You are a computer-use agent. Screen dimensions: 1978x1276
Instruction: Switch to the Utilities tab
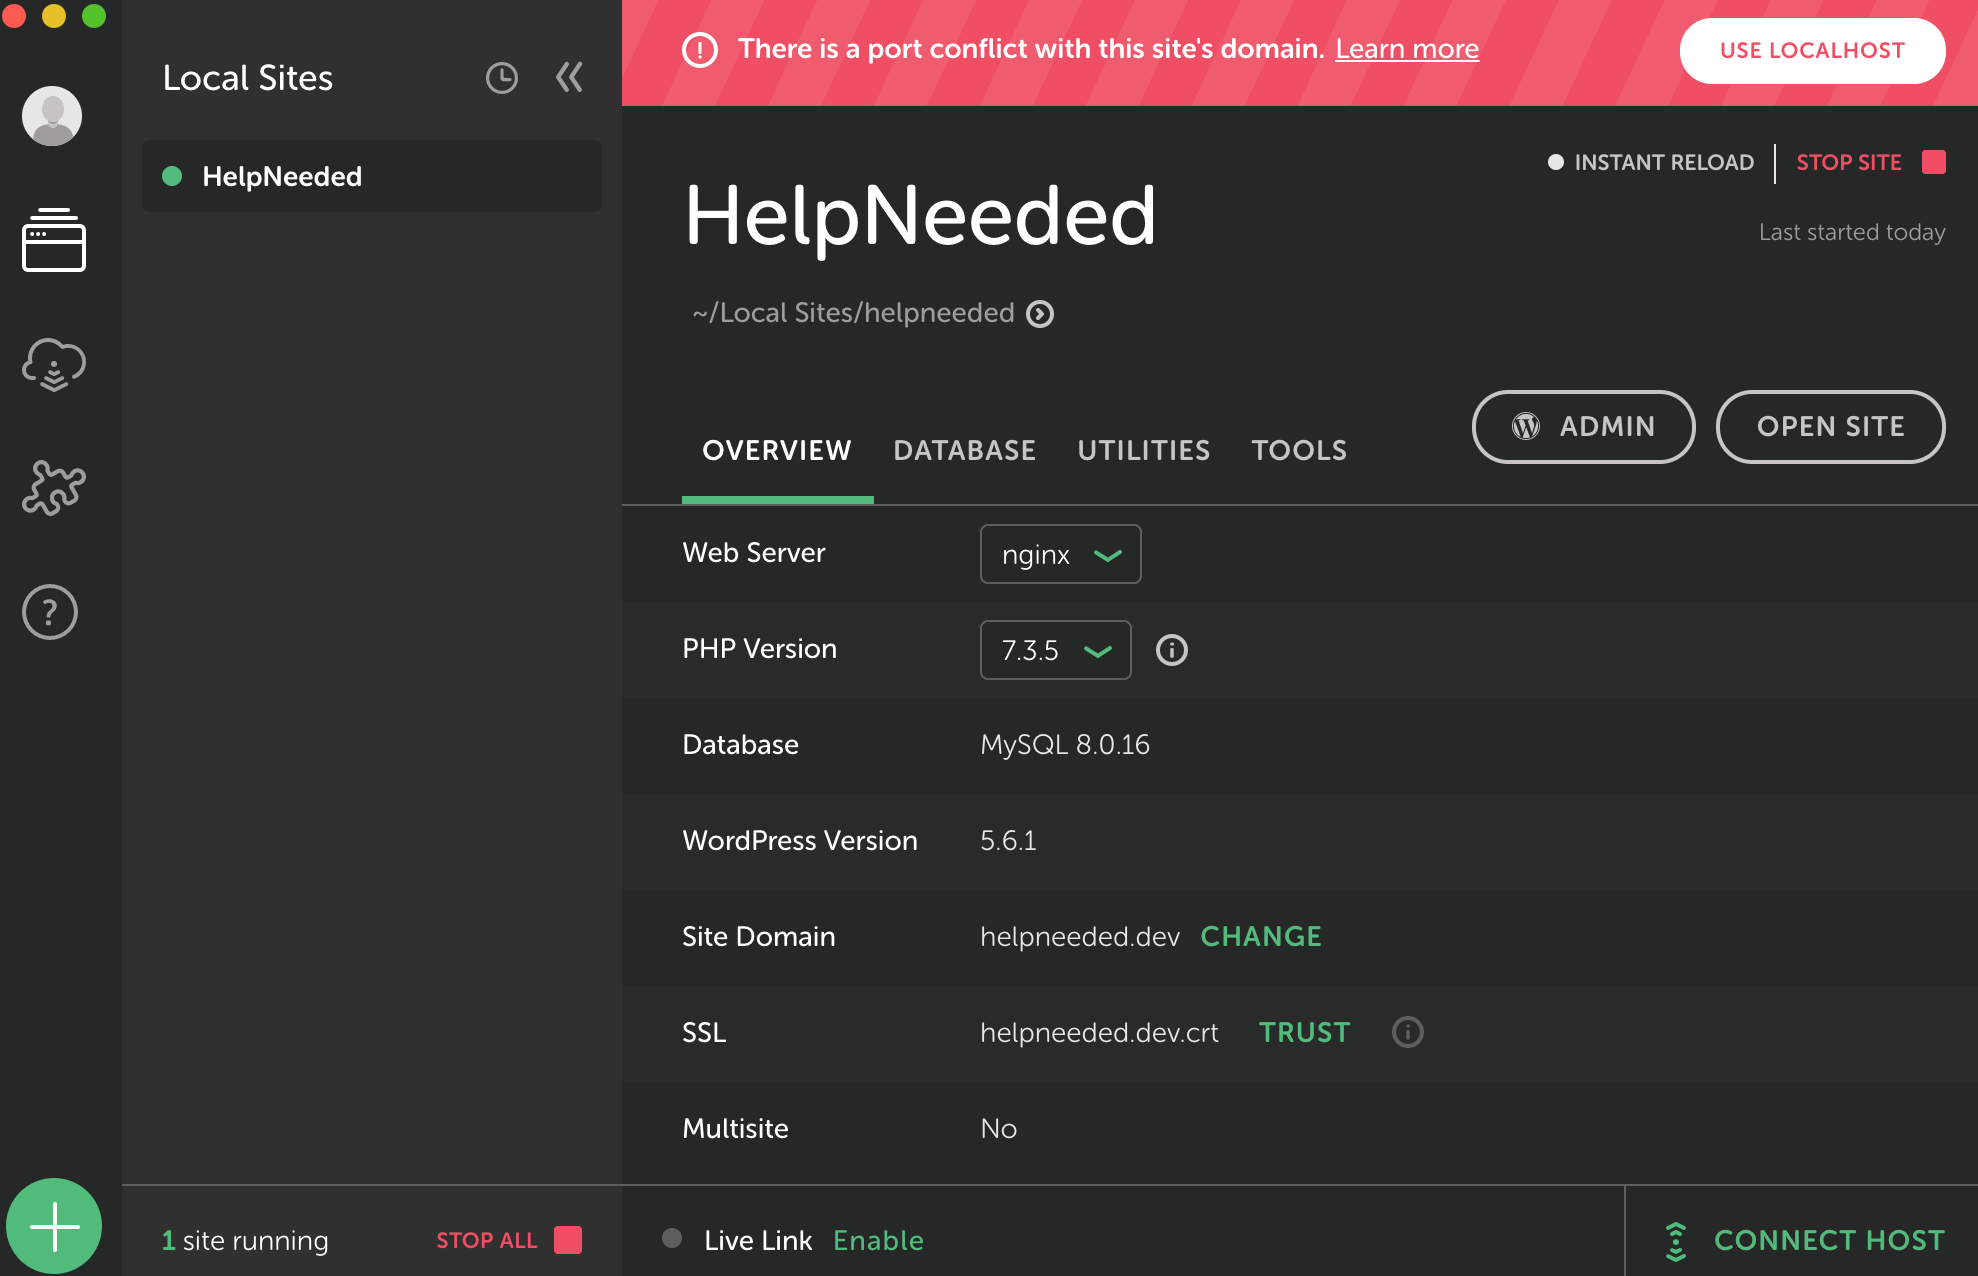pyautogui.click(x=1143, y=450)
